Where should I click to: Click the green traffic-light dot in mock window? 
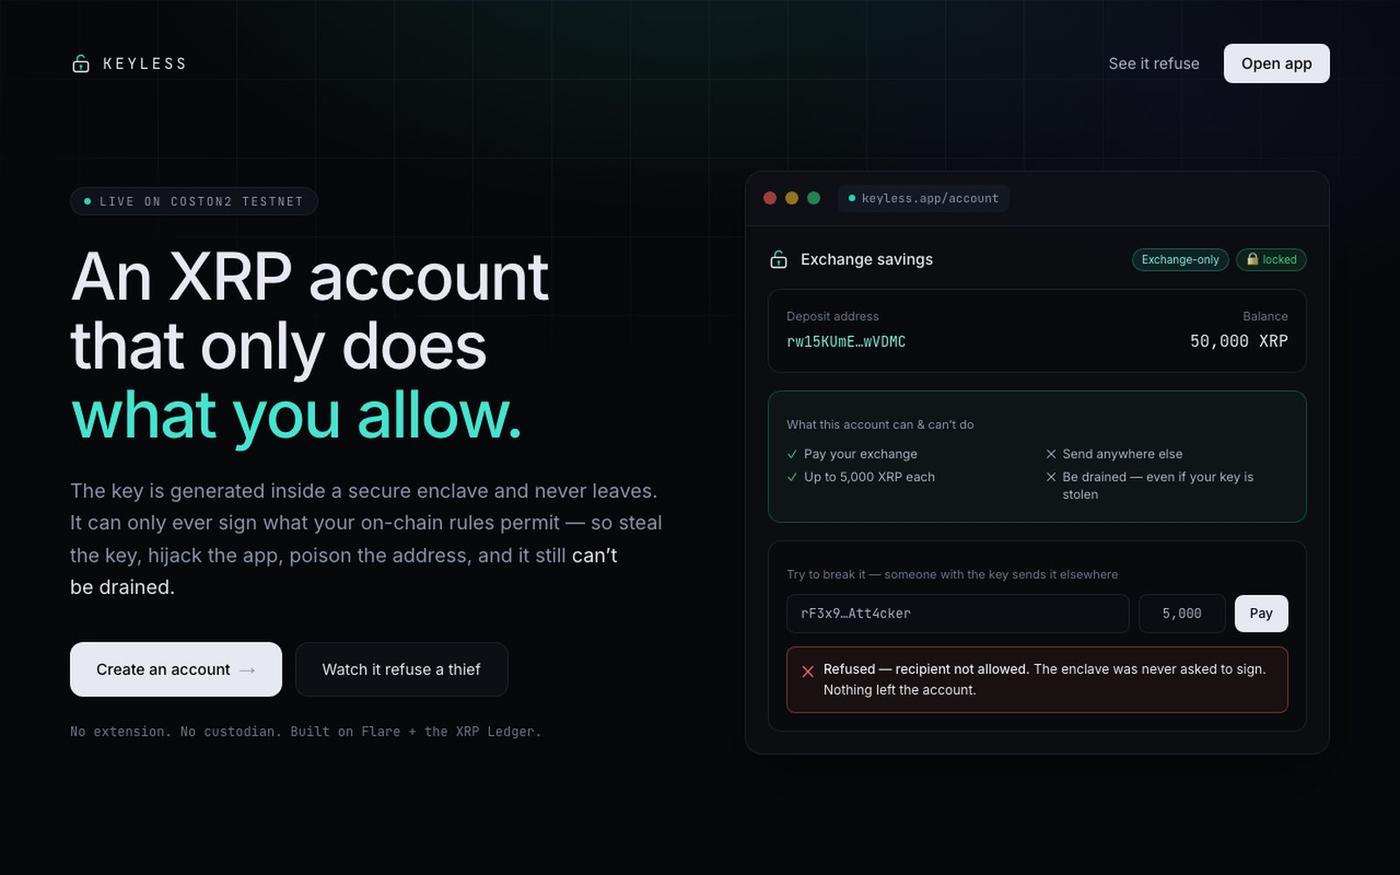(x=814, y=198)
